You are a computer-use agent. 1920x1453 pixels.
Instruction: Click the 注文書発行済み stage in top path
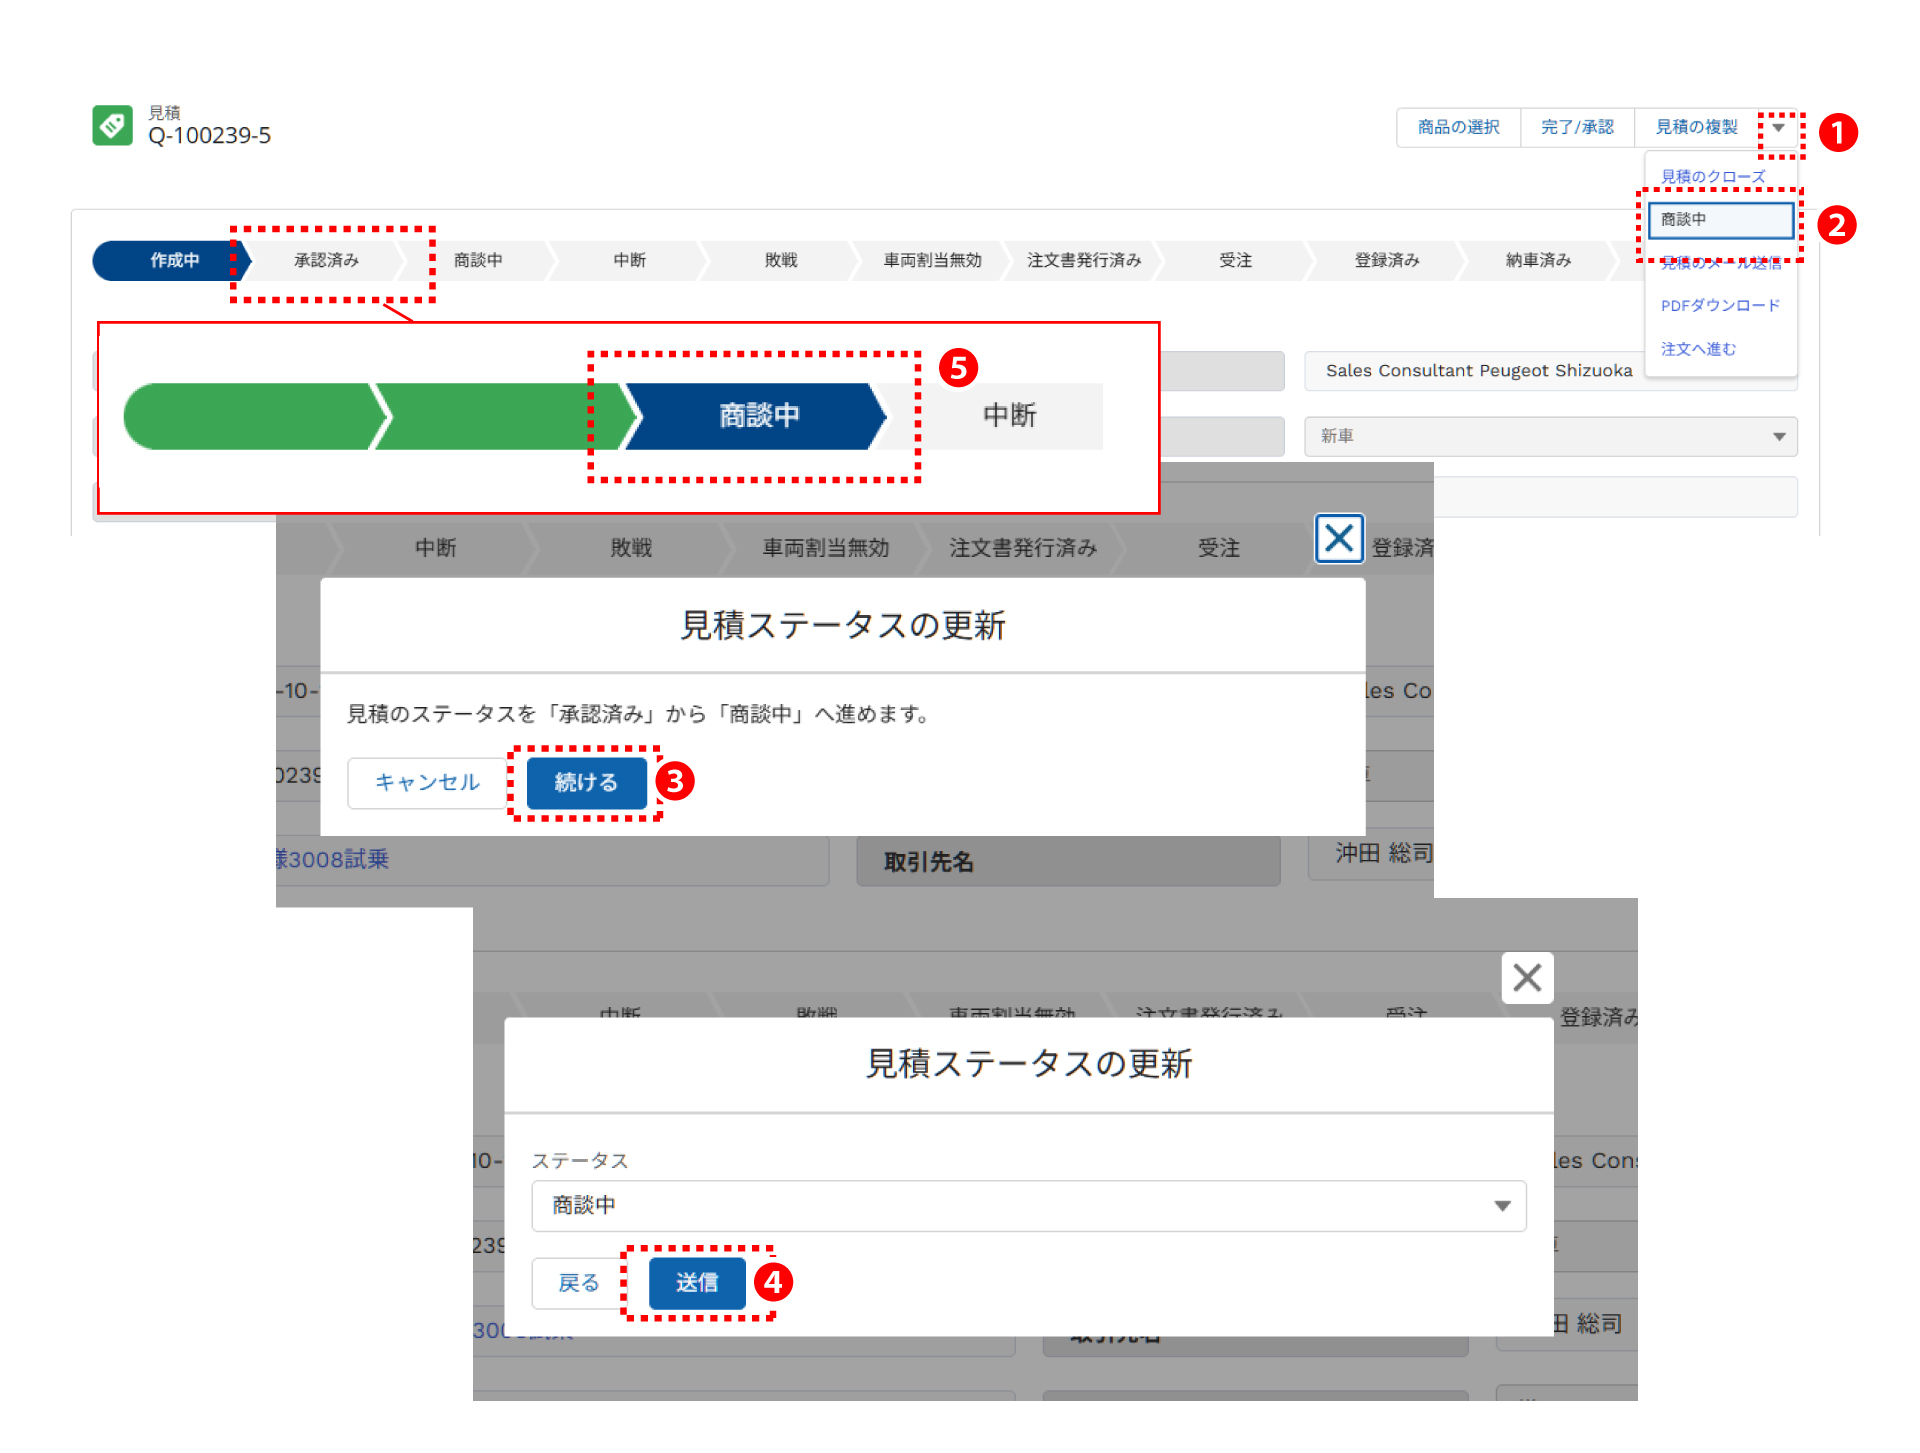1084,261
